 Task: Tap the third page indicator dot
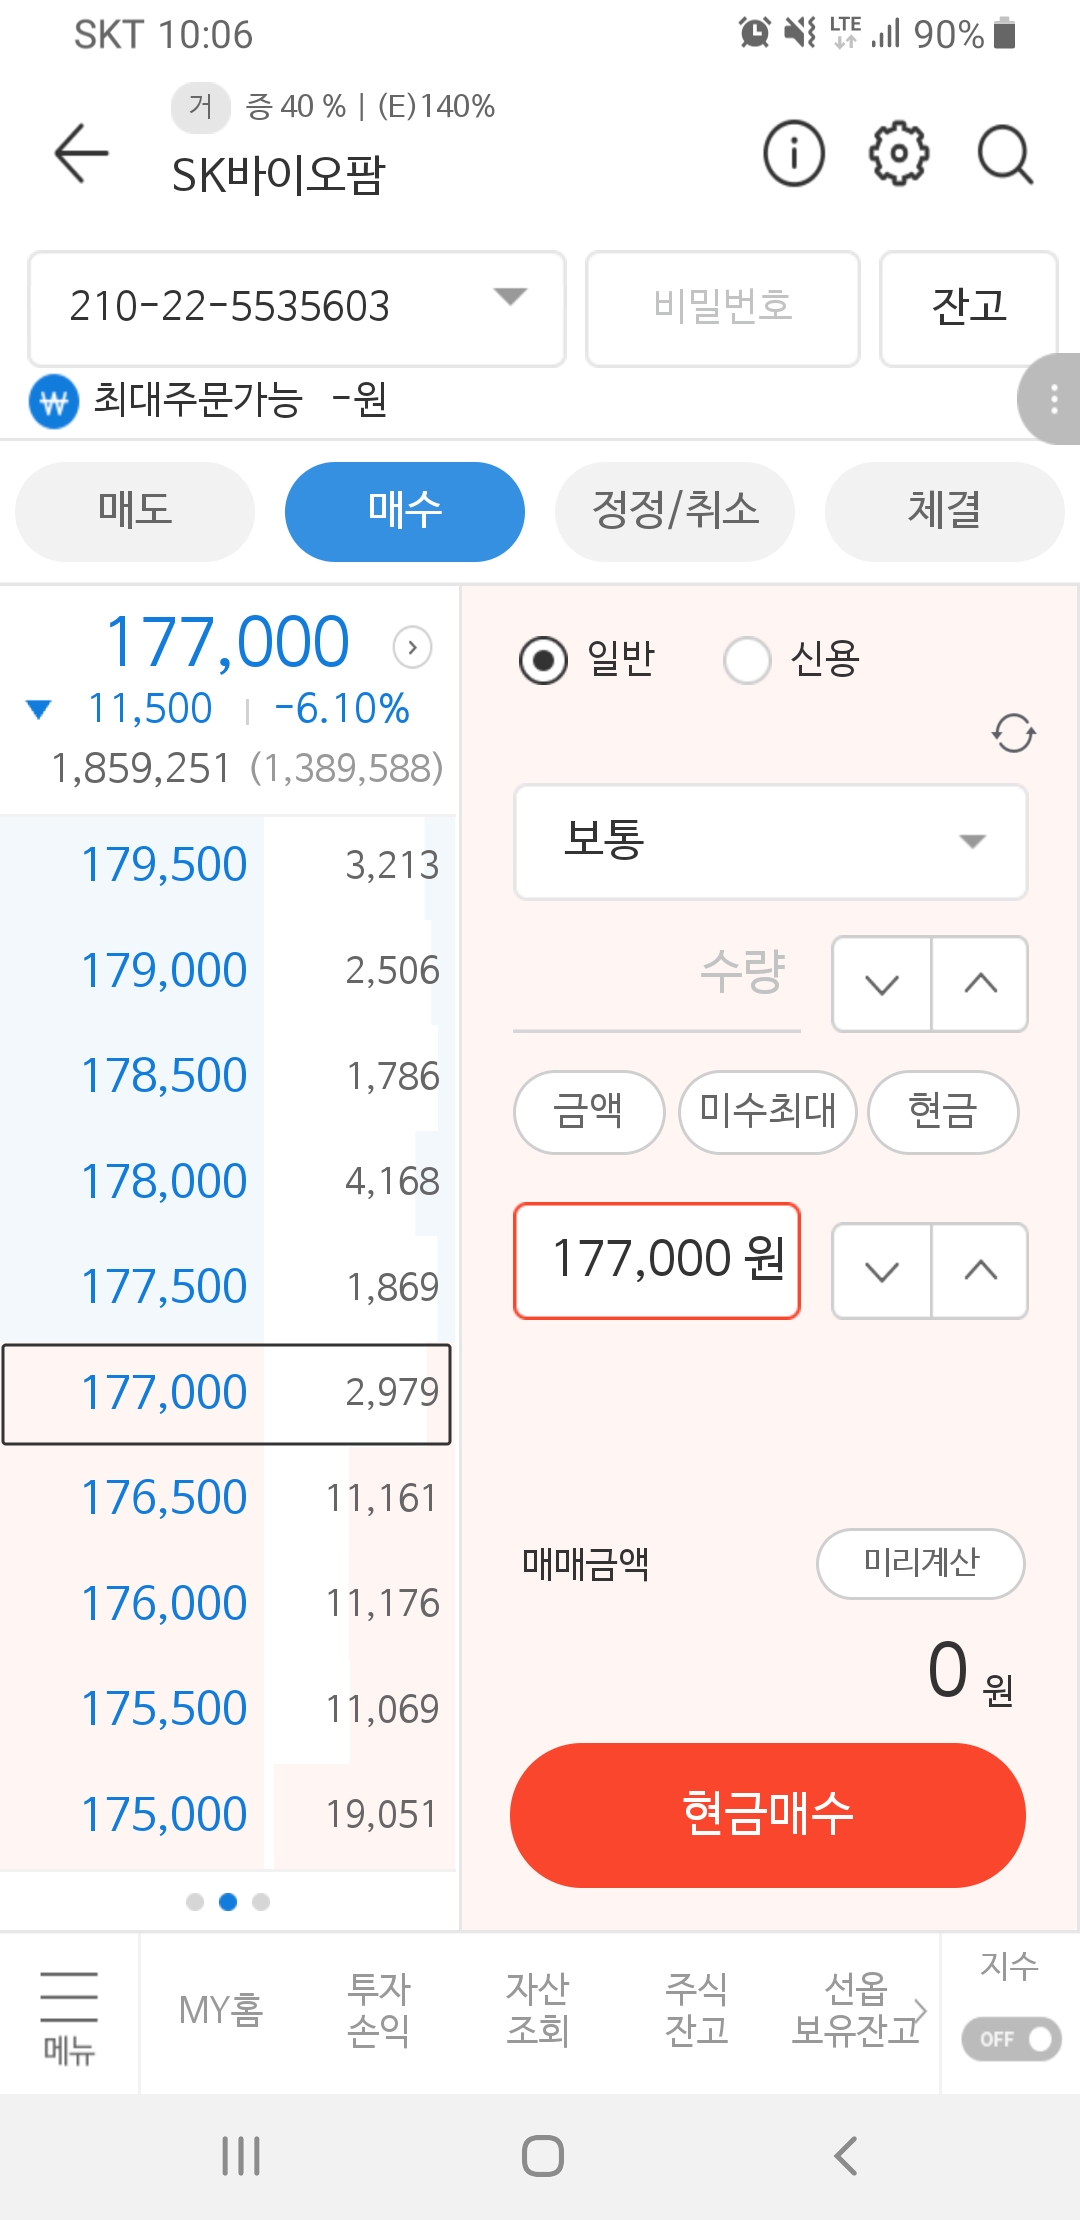(261, 1902)
